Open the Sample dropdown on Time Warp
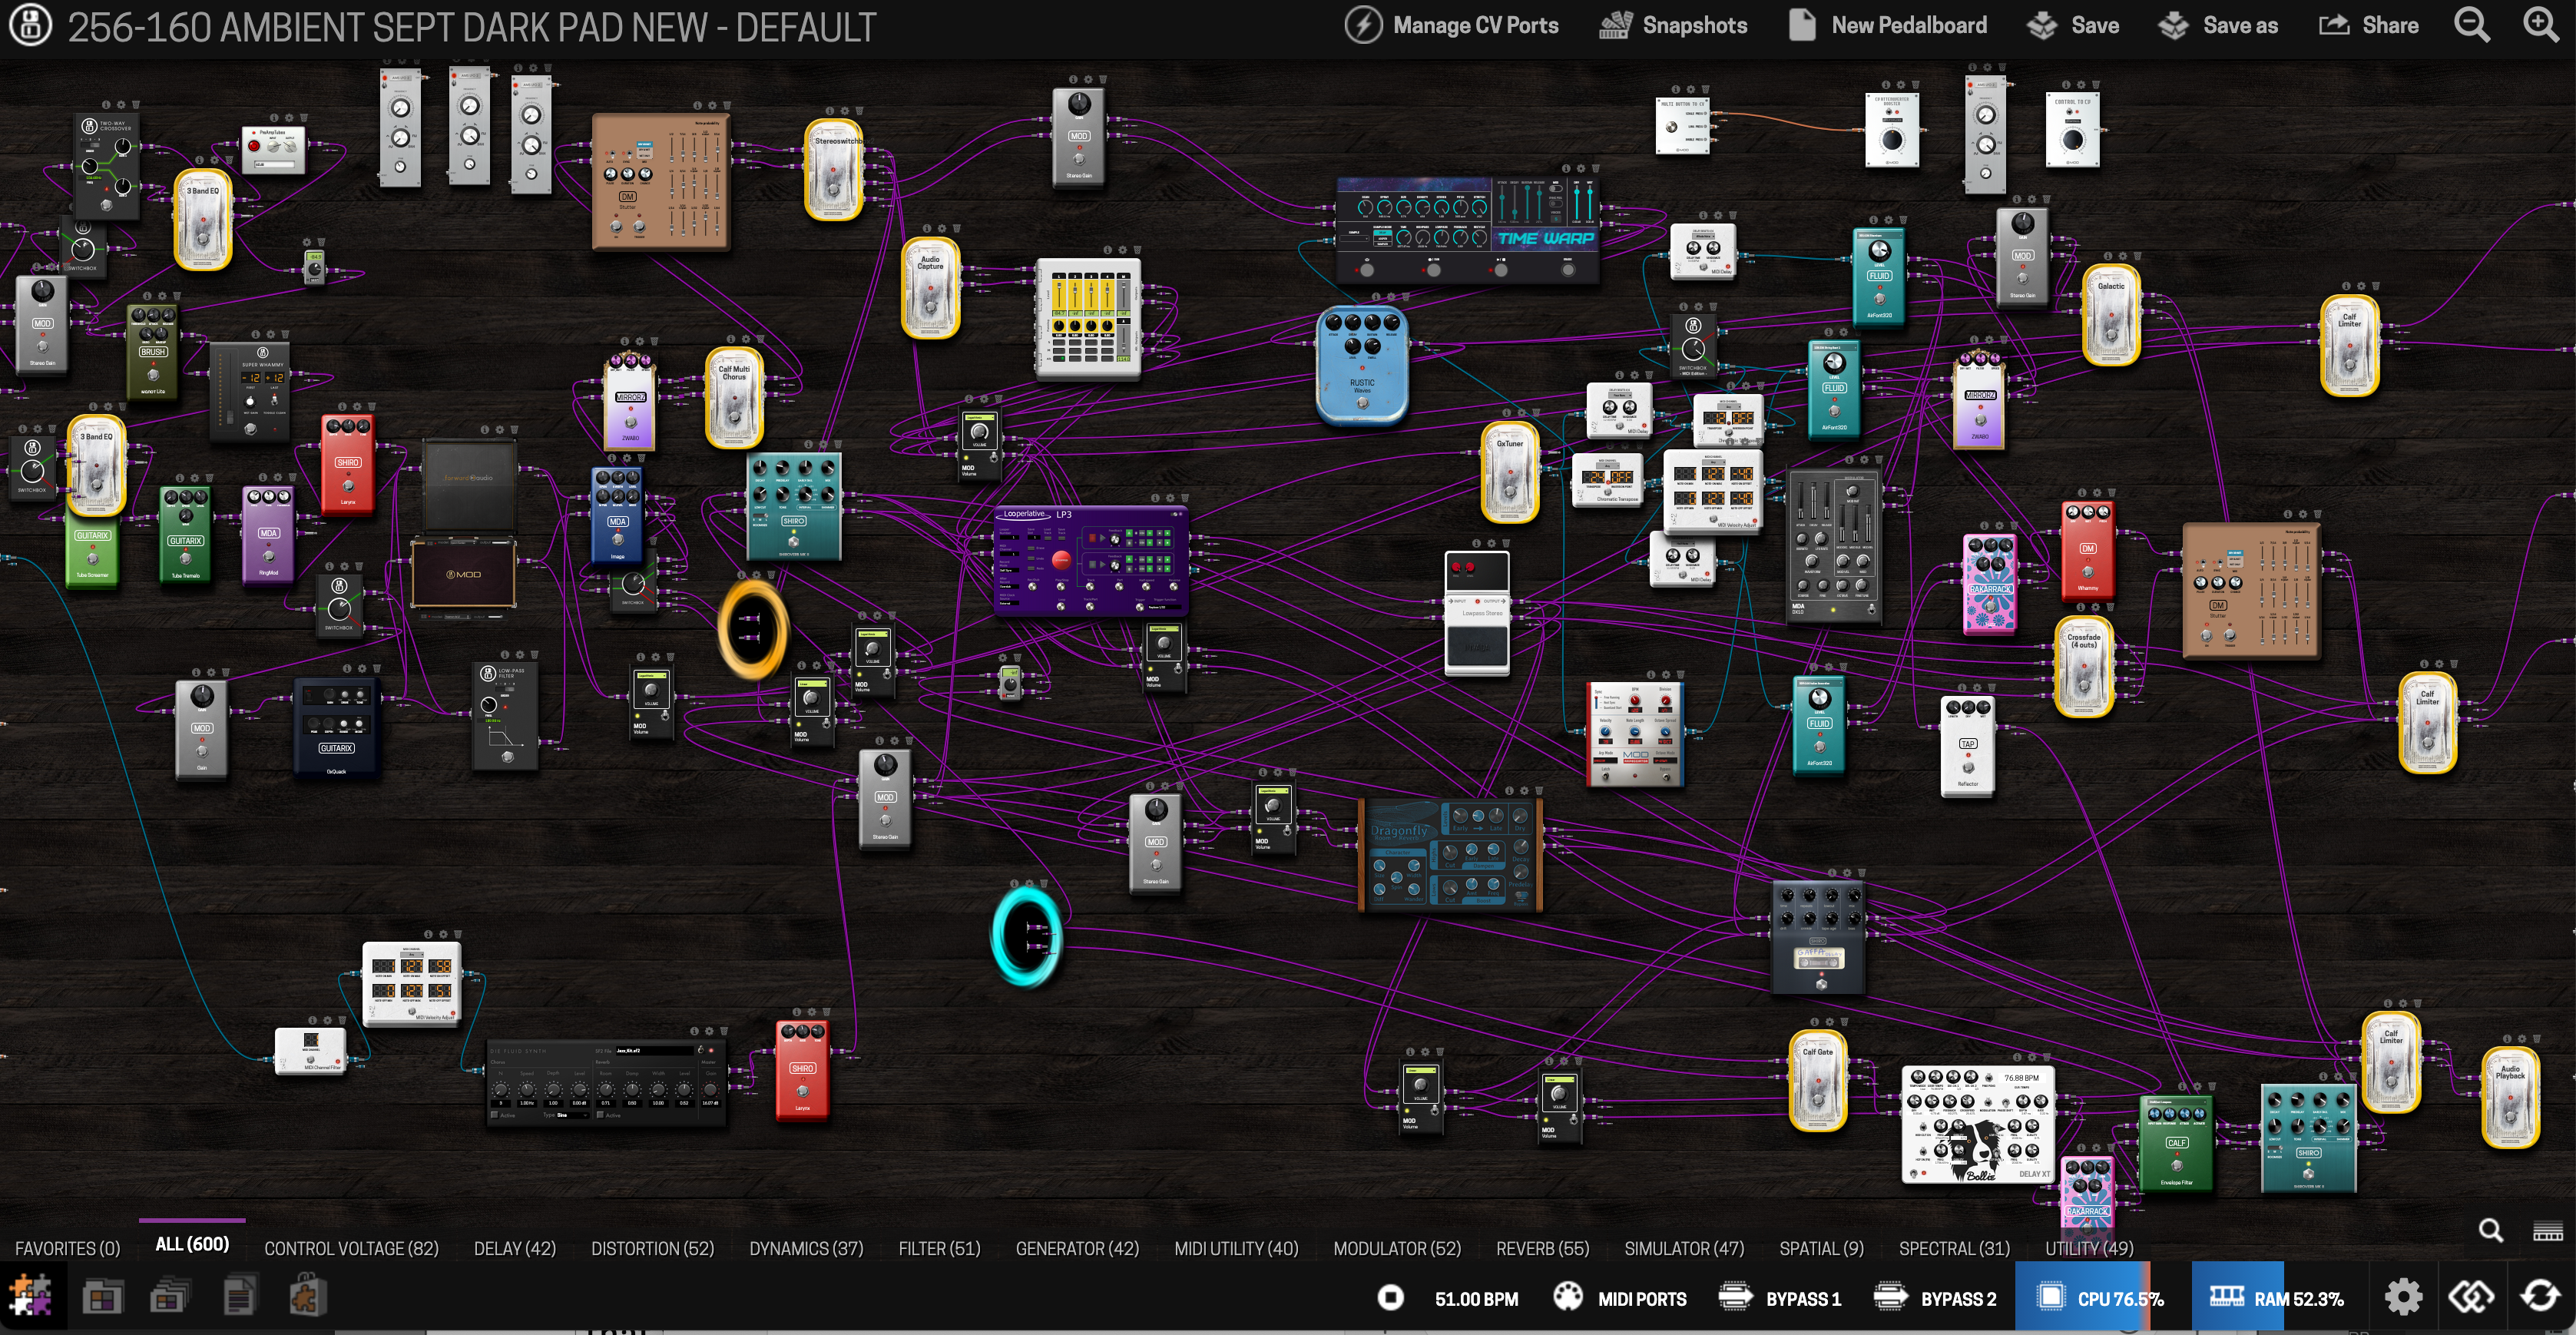2576x1335 pixels. tap(1355, 239)
